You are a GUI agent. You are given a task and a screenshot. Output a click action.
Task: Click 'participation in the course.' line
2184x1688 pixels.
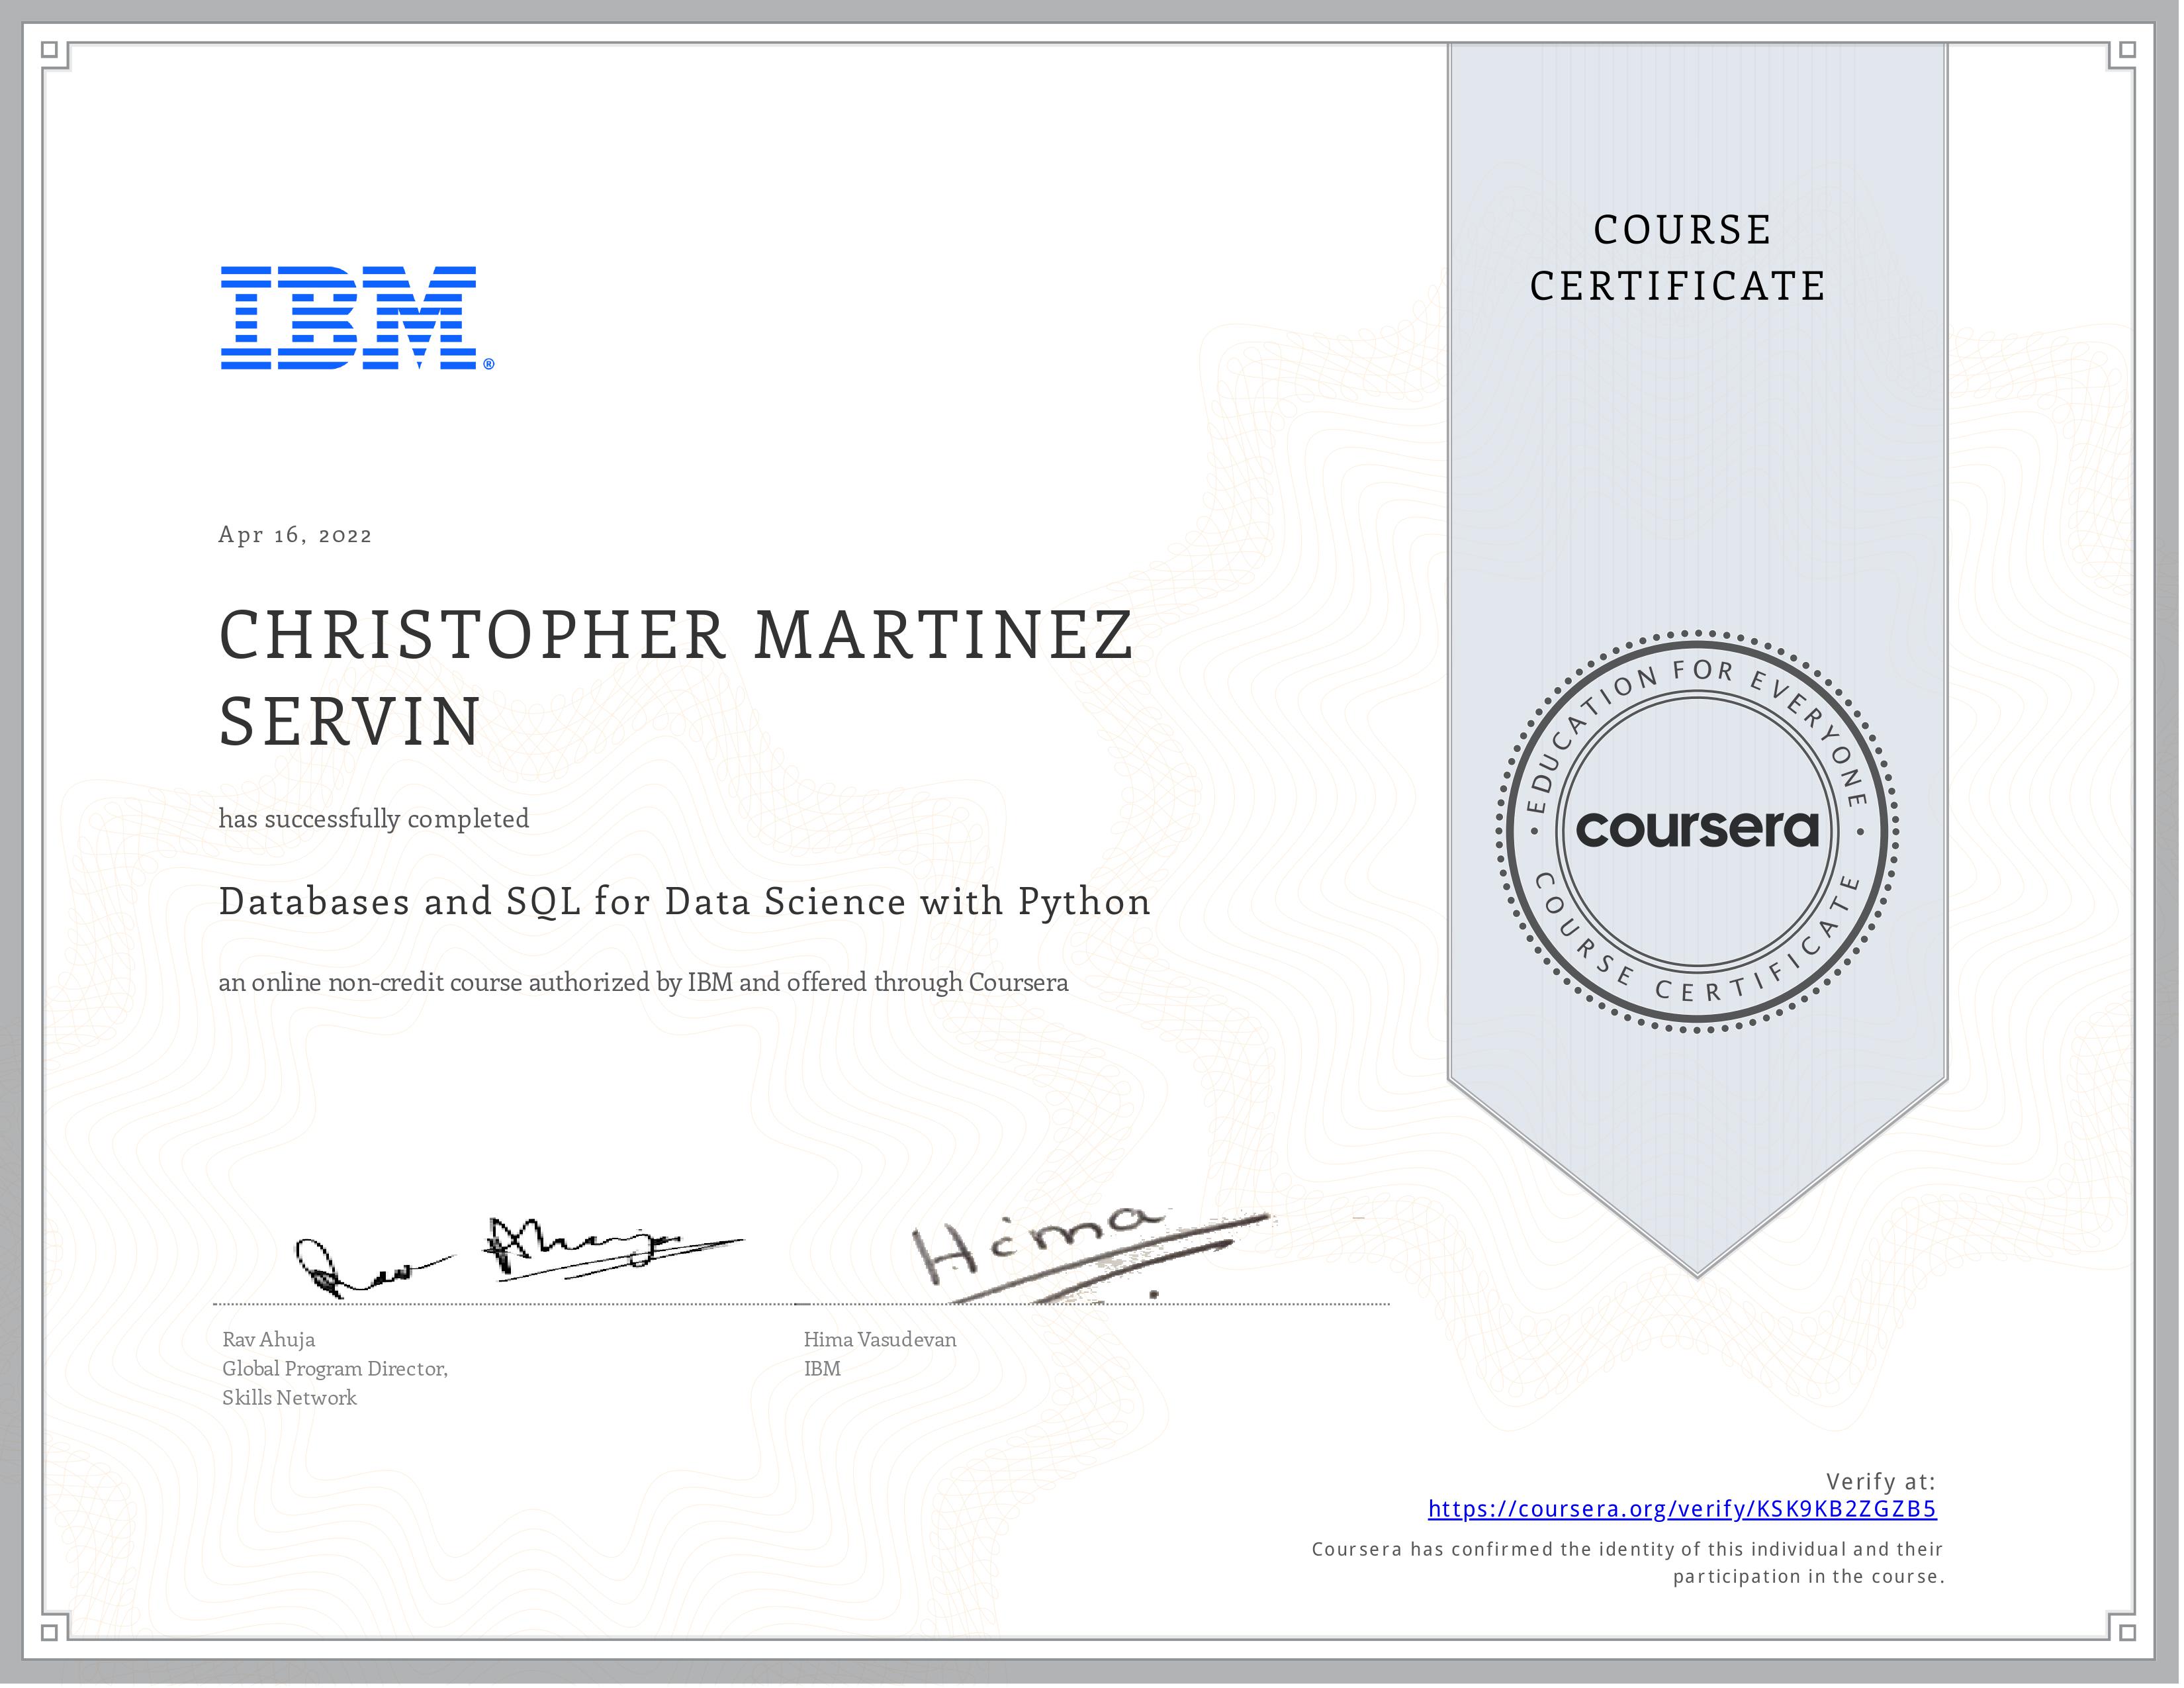[1809, 1577]
